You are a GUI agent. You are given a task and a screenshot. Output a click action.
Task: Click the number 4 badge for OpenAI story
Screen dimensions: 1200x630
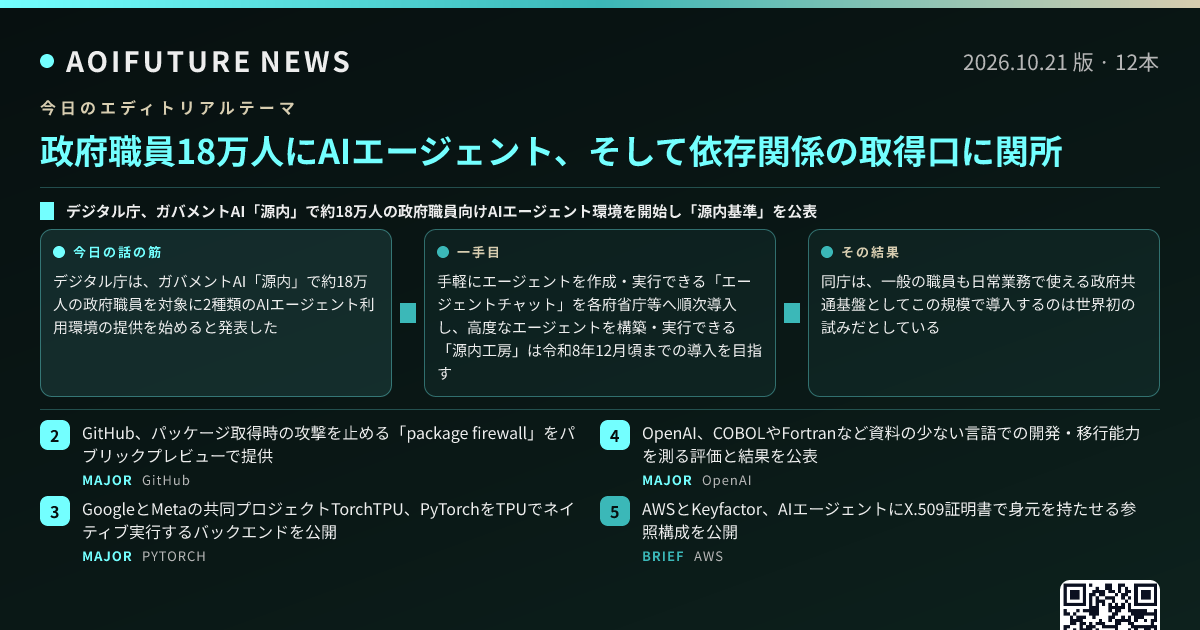click(x=615, y=436)
